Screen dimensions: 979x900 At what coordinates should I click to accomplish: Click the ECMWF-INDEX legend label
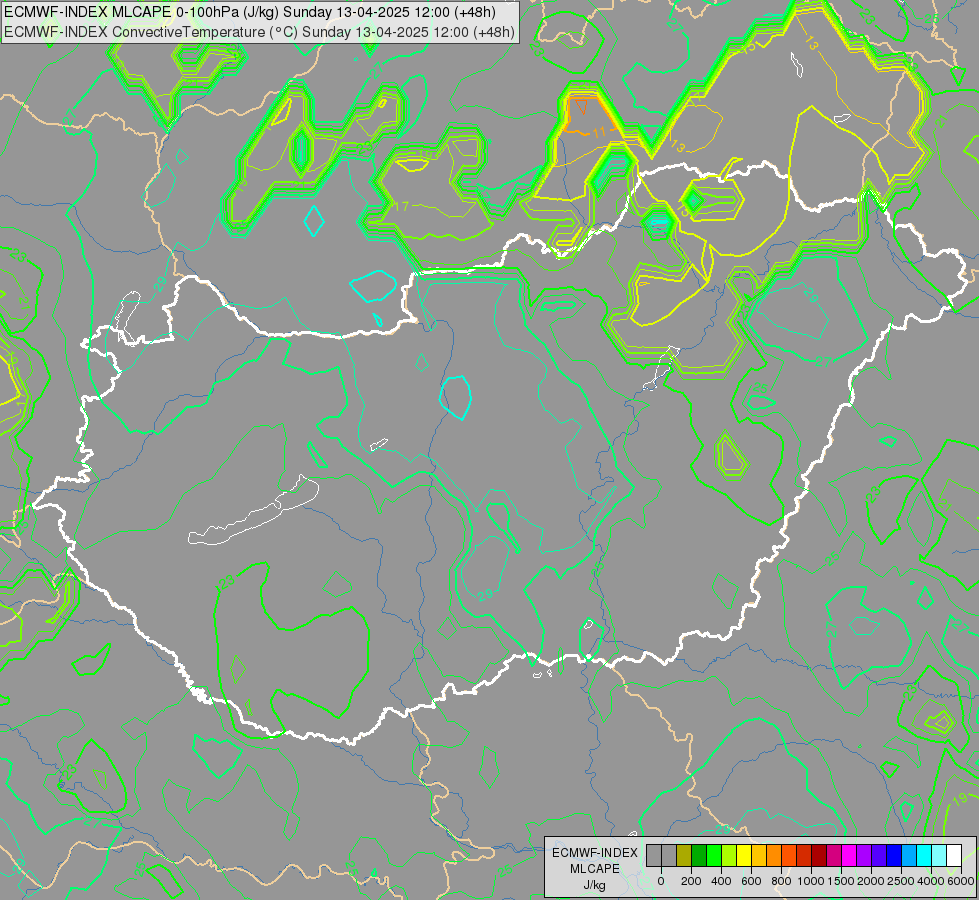(595, 853)
